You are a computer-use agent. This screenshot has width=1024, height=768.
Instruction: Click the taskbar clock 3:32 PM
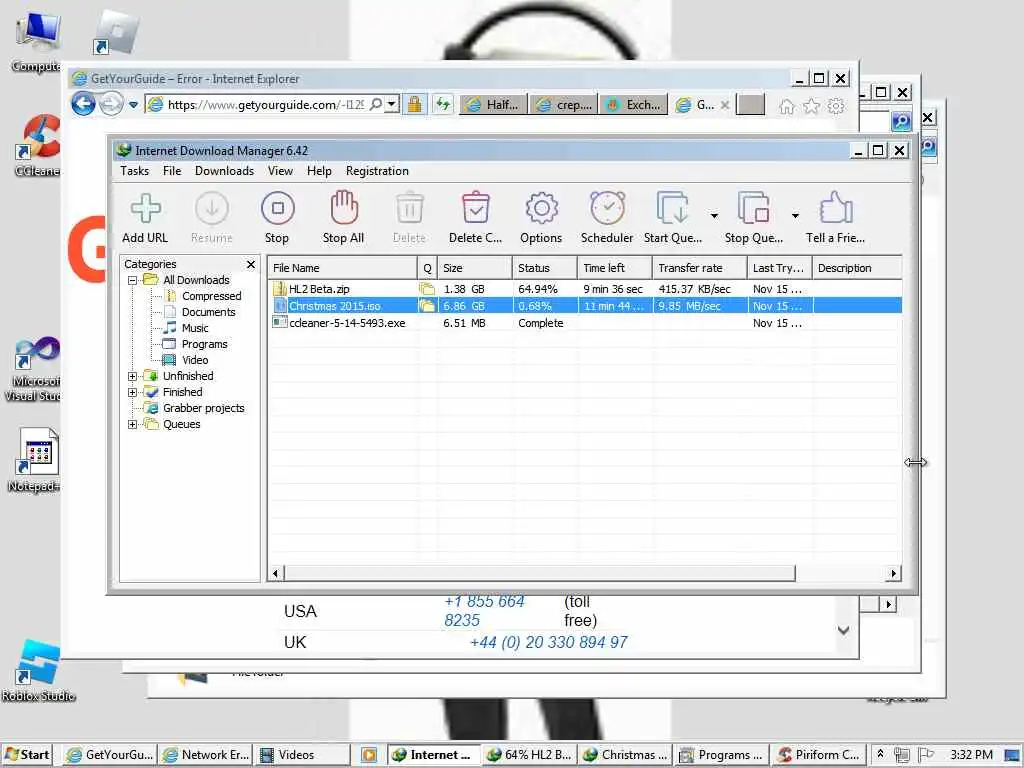tap(971, 755)
